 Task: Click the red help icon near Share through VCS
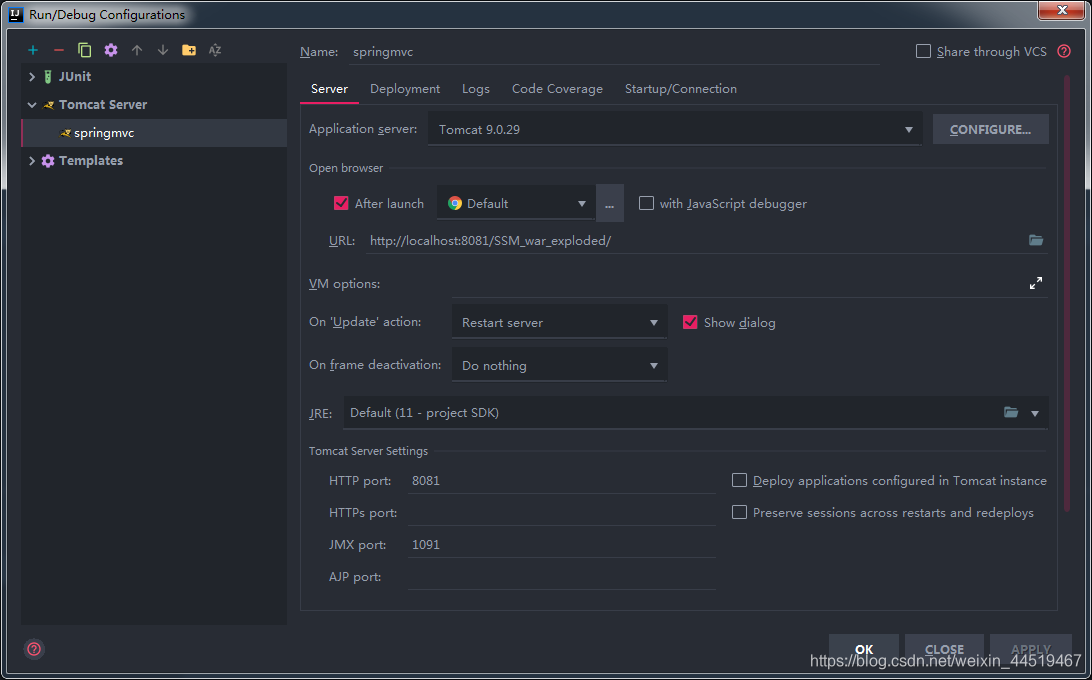pos(1063,51)
